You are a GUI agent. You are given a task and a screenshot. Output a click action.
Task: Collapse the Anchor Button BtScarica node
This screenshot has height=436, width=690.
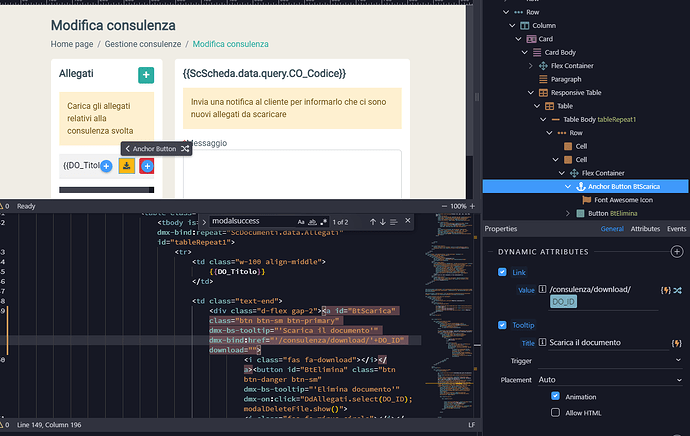[568, 187]
